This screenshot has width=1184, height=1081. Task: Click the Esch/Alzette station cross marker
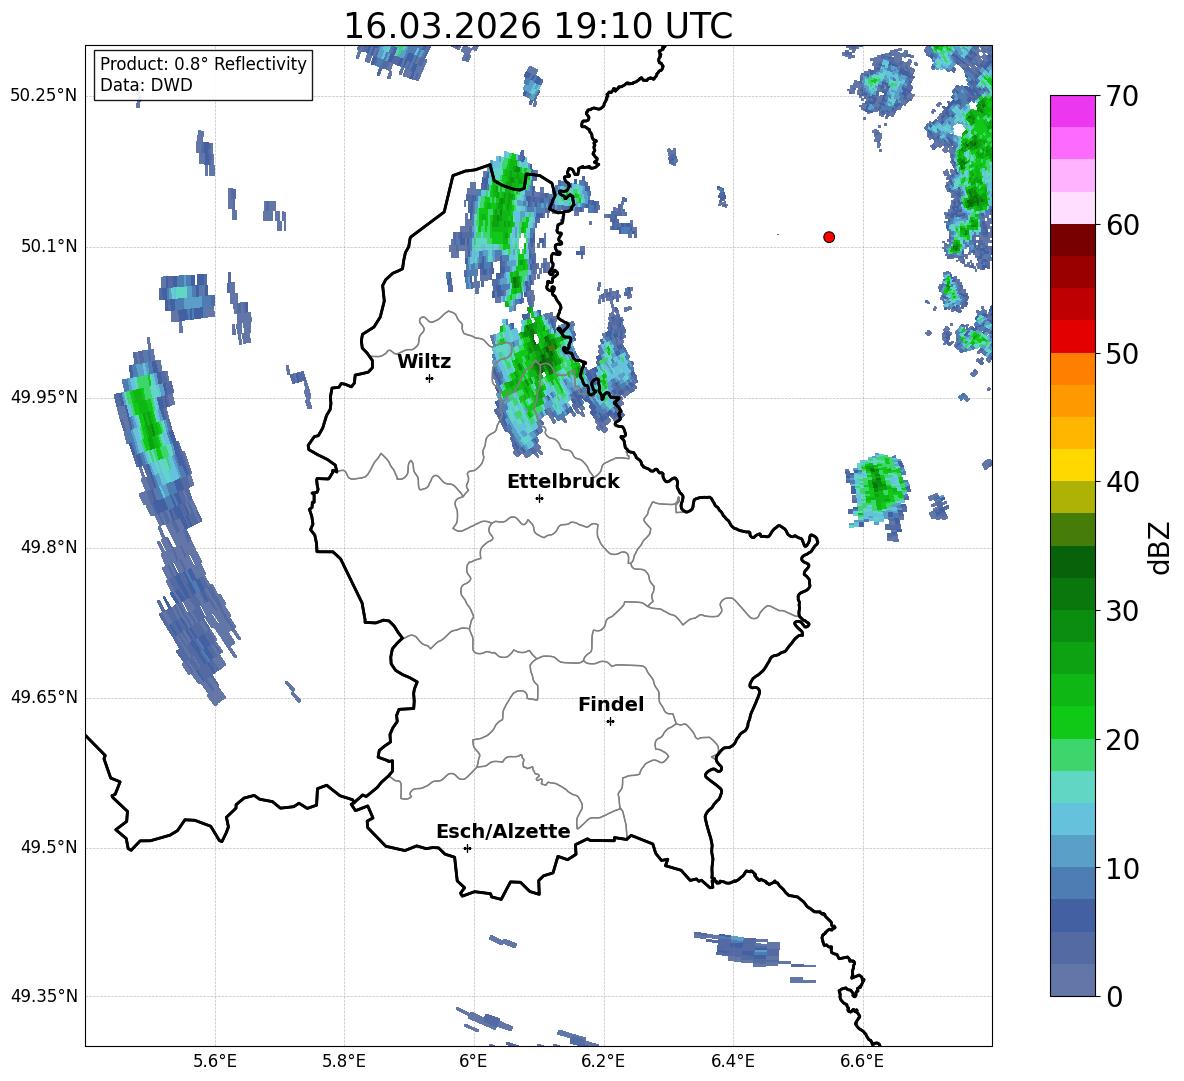coord(467,848)
